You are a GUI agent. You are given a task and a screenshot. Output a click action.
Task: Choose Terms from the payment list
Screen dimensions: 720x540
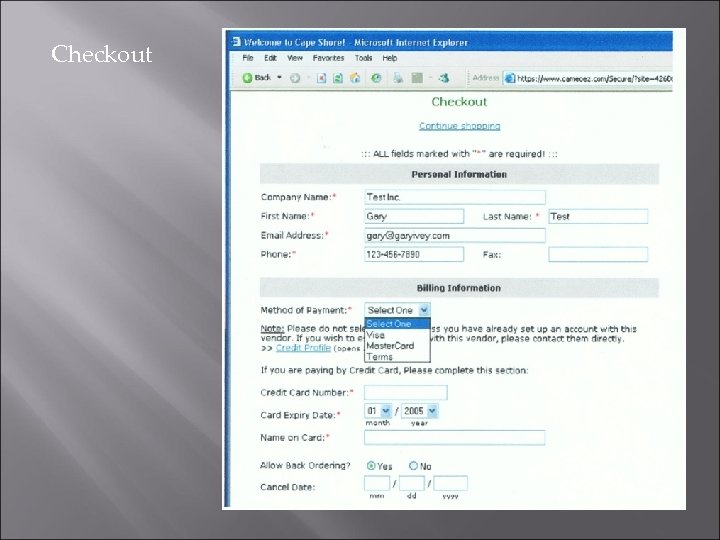(x=397, y=357)
